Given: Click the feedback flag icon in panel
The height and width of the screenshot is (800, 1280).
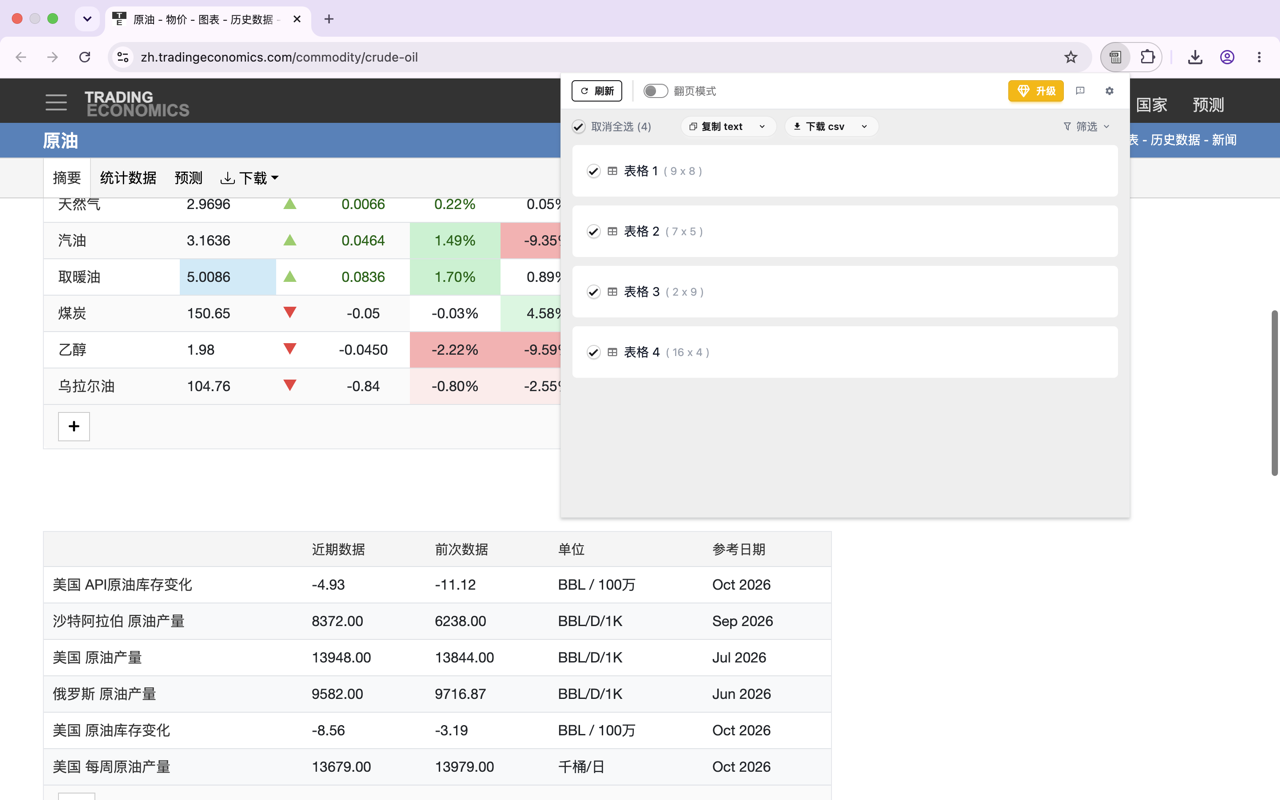Looking at the screenshot, I should pyautogui.click(x=1080, y=91).
